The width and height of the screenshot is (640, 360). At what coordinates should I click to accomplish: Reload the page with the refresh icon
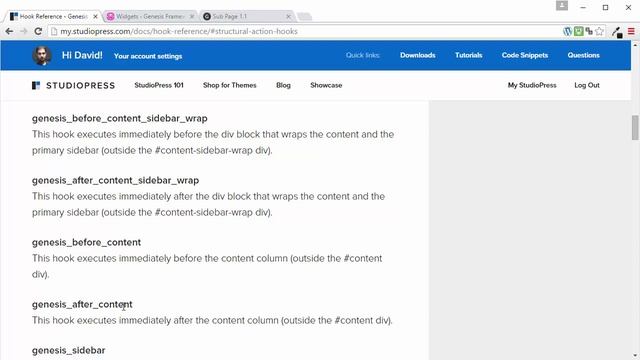38,31
